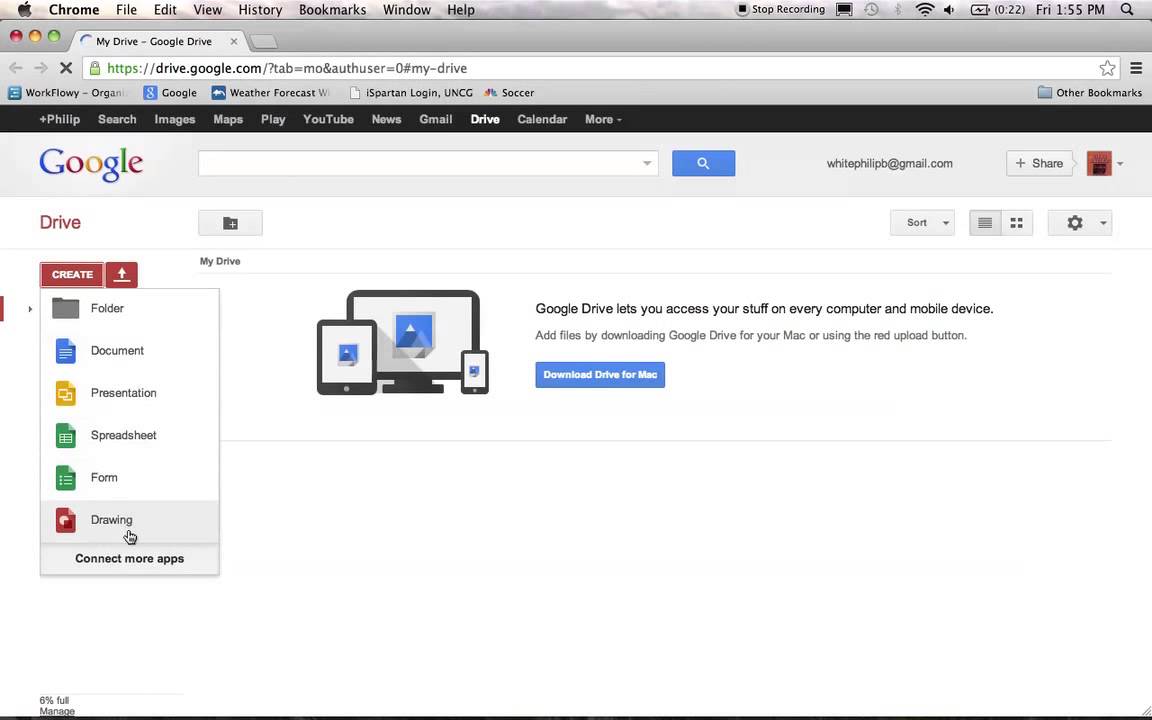1152x720 pixels.
Task: Choose Presentation from the Create menu
Action: [129, 393]
